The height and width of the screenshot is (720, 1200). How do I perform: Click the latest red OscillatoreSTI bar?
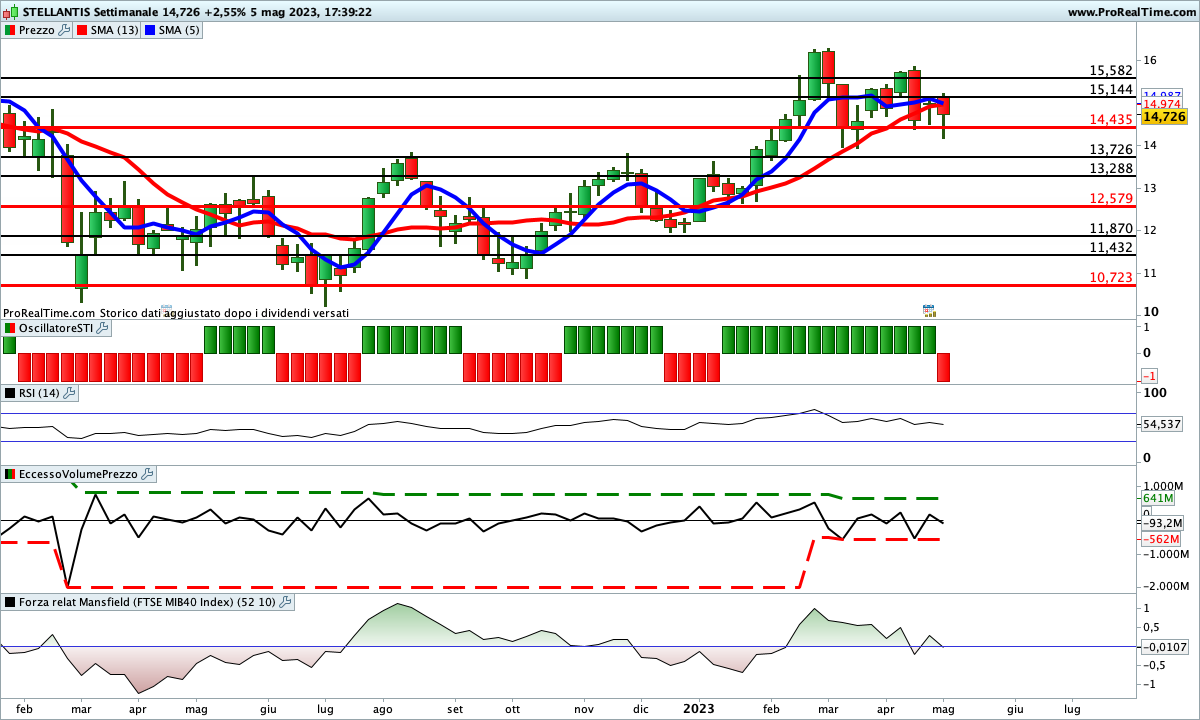943,367
